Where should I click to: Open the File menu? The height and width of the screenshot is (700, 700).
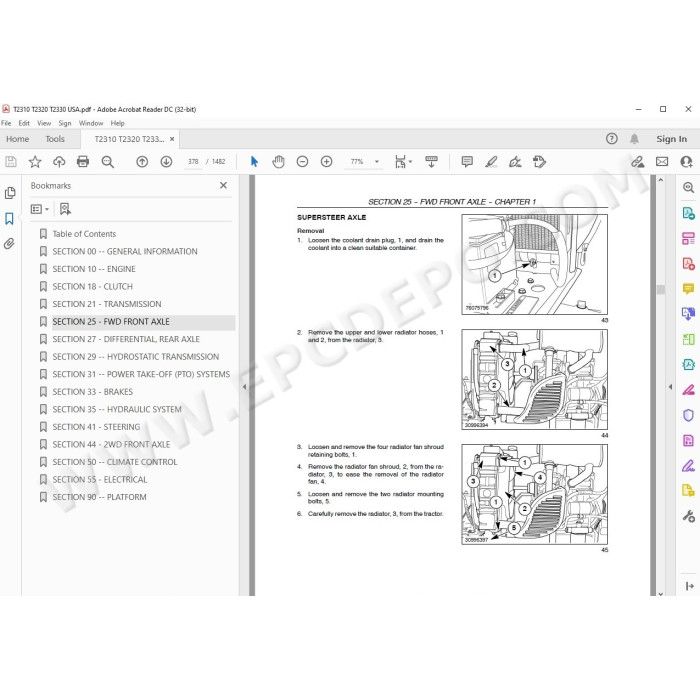coord(6,123)
